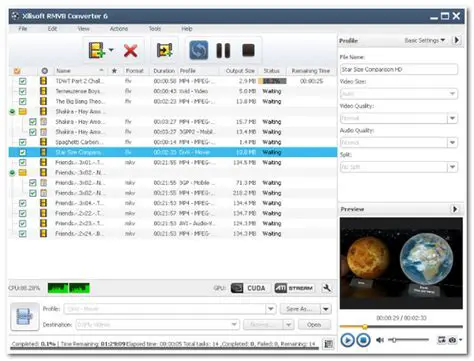474x361 pixels.
Task: Collapse the Shakira - Hey Amo group
Action: [x=12, y=112]
